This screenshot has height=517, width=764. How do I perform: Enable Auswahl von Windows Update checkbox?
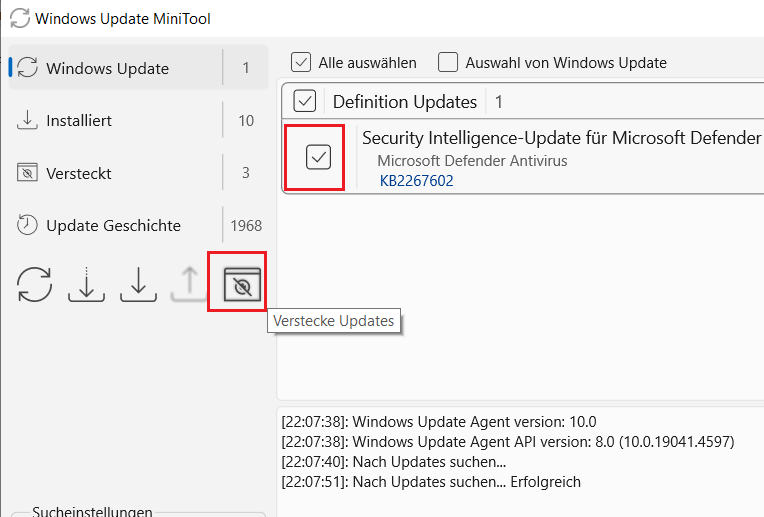point(448,62)
